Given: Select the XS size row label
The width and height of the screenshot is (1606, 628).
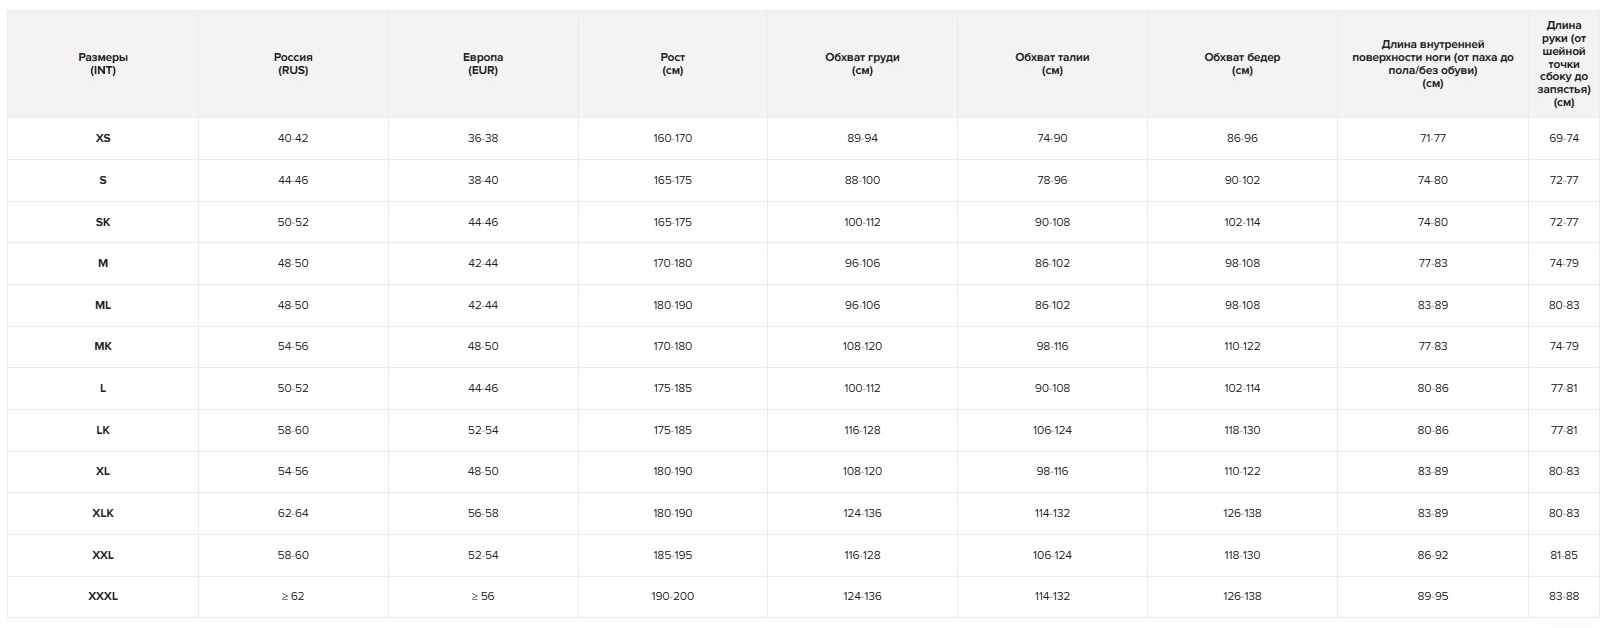Looking at the screenshot, I should coord(103,138).
